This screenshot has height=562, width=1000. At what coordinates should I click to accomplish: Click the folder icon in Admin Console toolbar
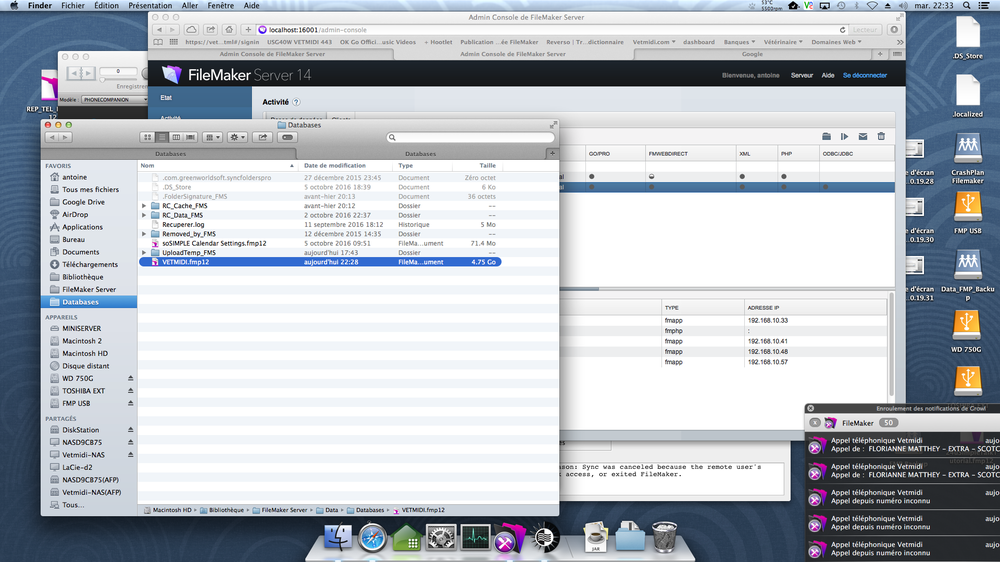[826, 136]
